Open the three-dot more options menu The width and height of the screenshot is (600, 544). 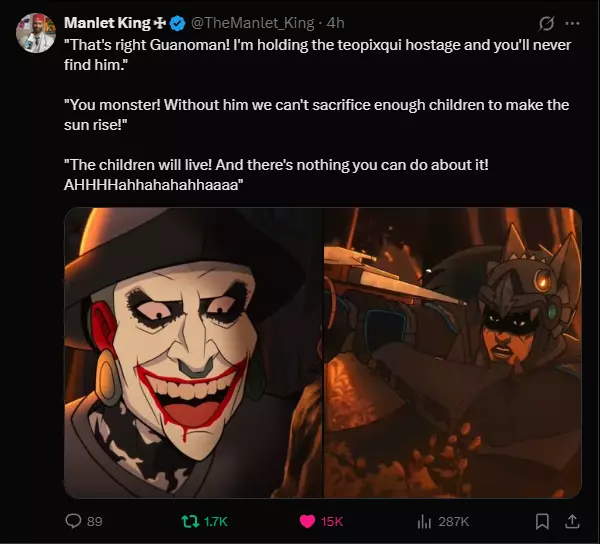coord(572,23)
